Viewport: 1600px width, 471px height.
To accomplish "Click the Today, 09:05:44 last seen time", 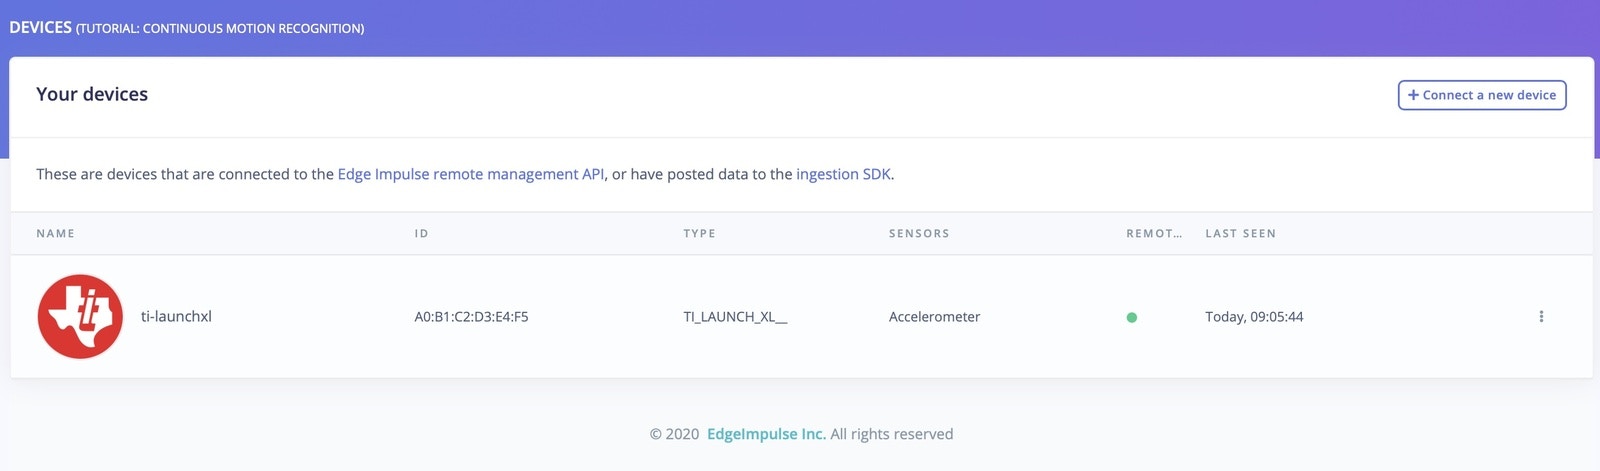I will pyautogui.click(x=1254, y=316).
